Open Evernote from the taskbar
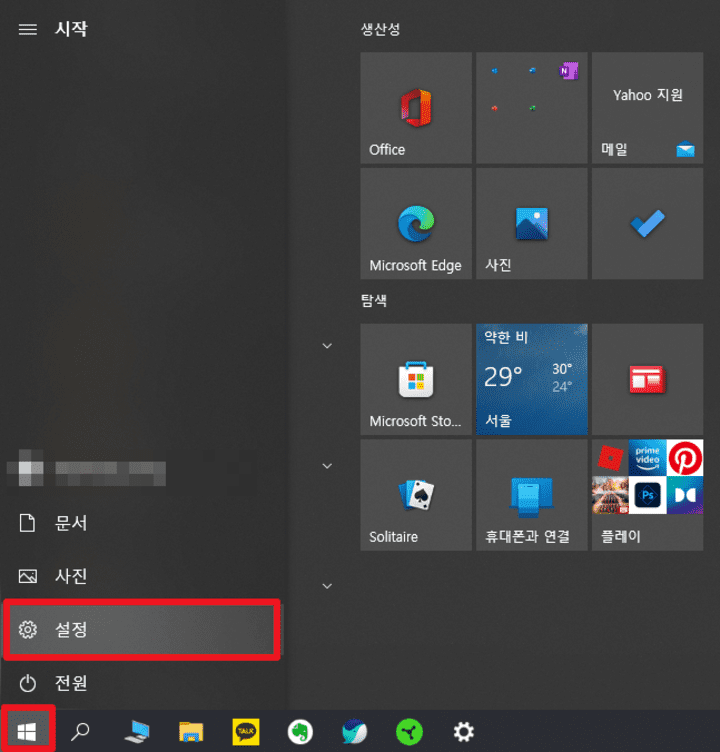 [300, 732]
